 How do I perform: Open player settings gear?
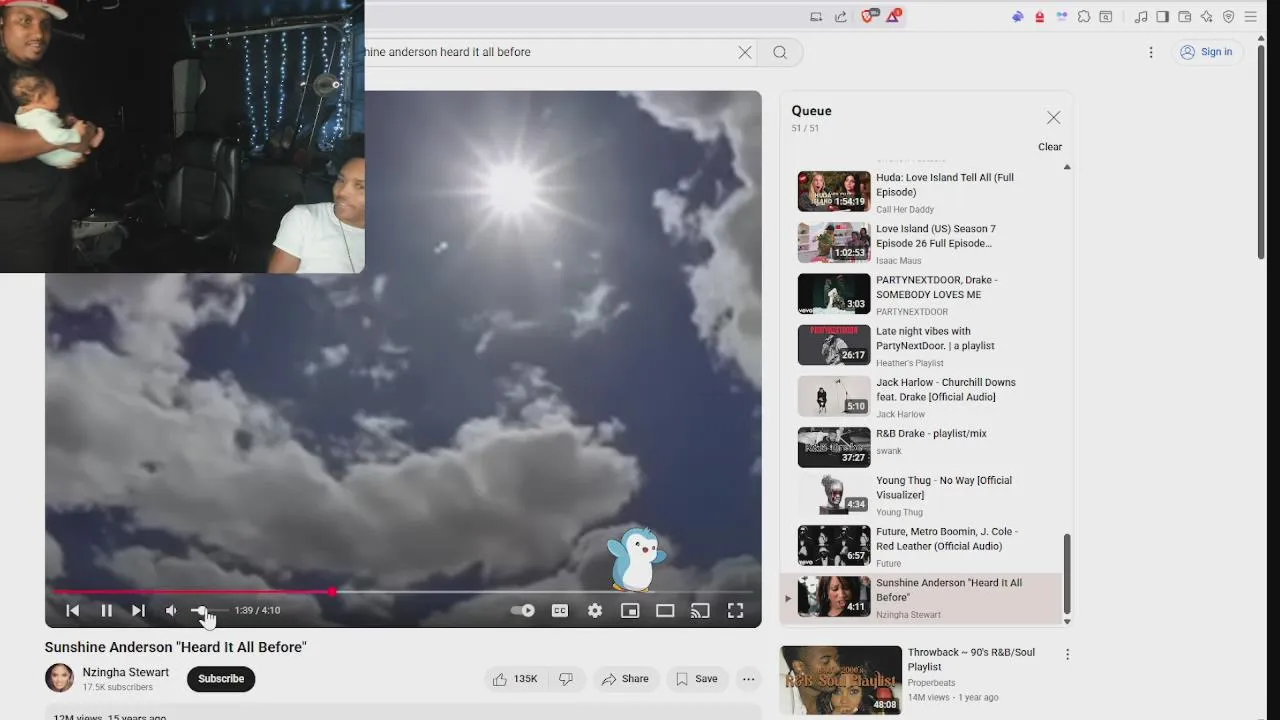(x=595, y=611)
